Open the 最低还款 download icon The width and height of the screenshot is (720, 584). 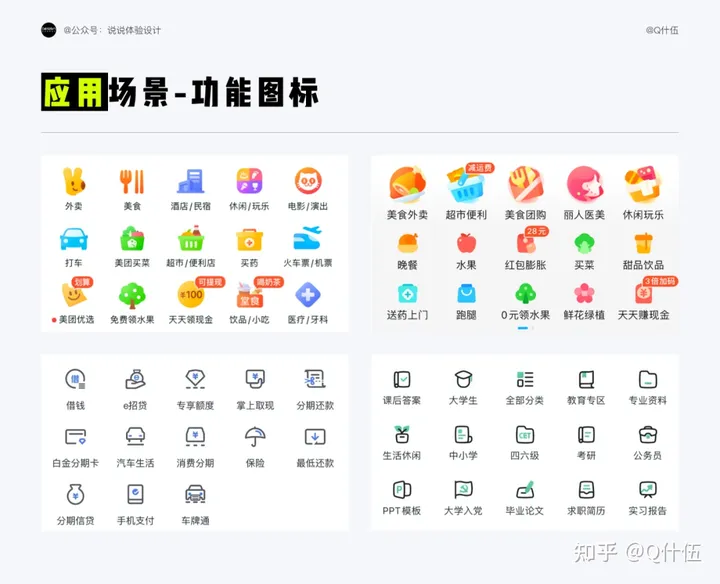tap(315, 437)
